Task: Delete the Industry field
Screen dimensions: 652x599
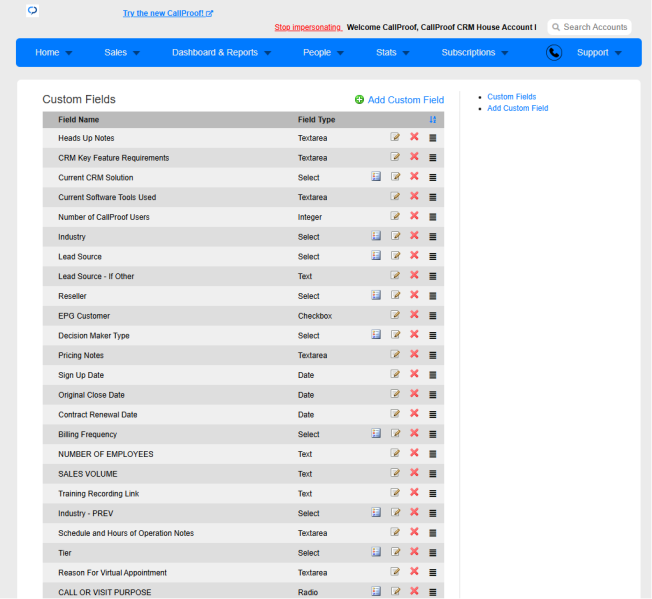Action: coord(414,236)
